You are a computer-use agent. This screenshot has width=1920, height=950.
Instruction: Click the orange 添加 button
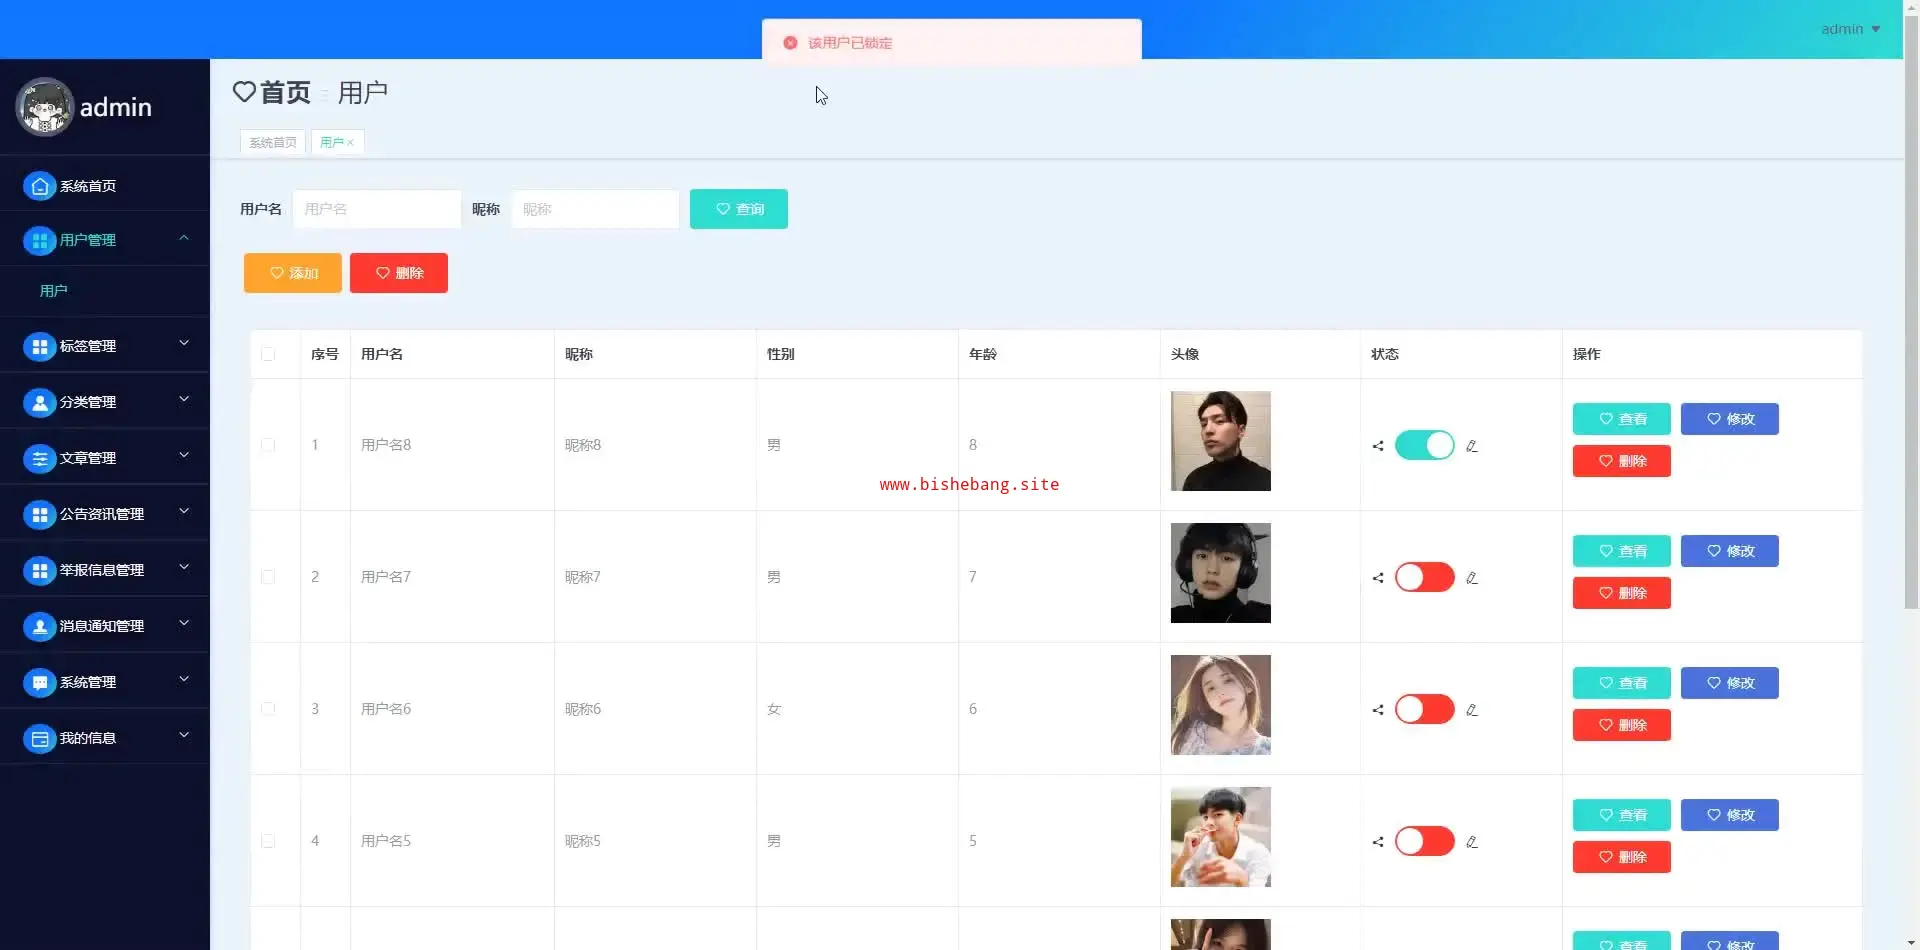293,273
